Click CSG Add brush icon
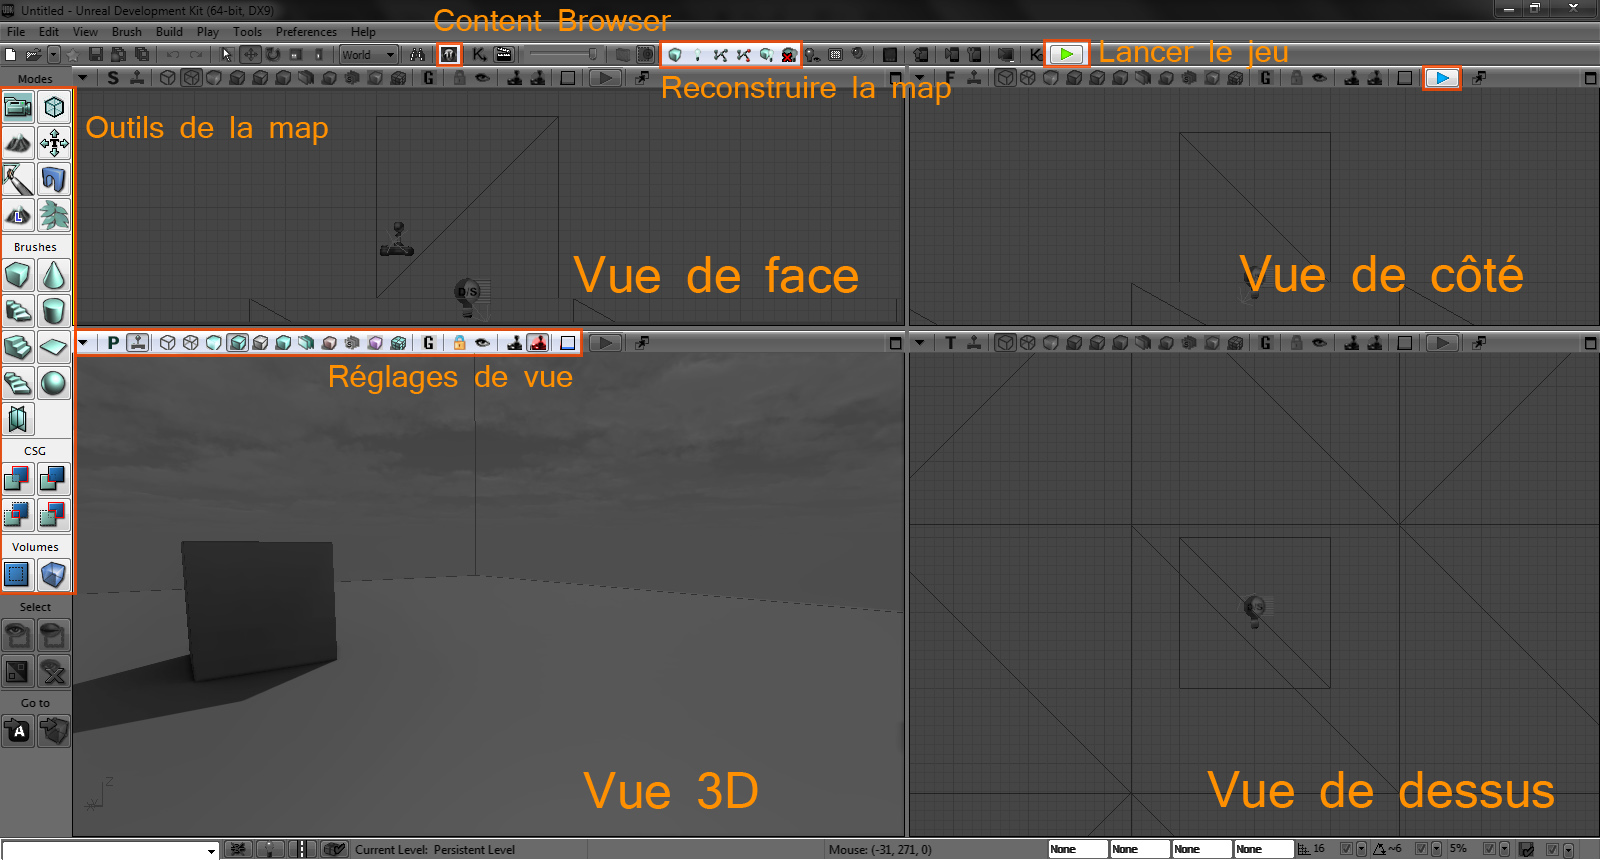1600x860 pixels. click(18, 479)
